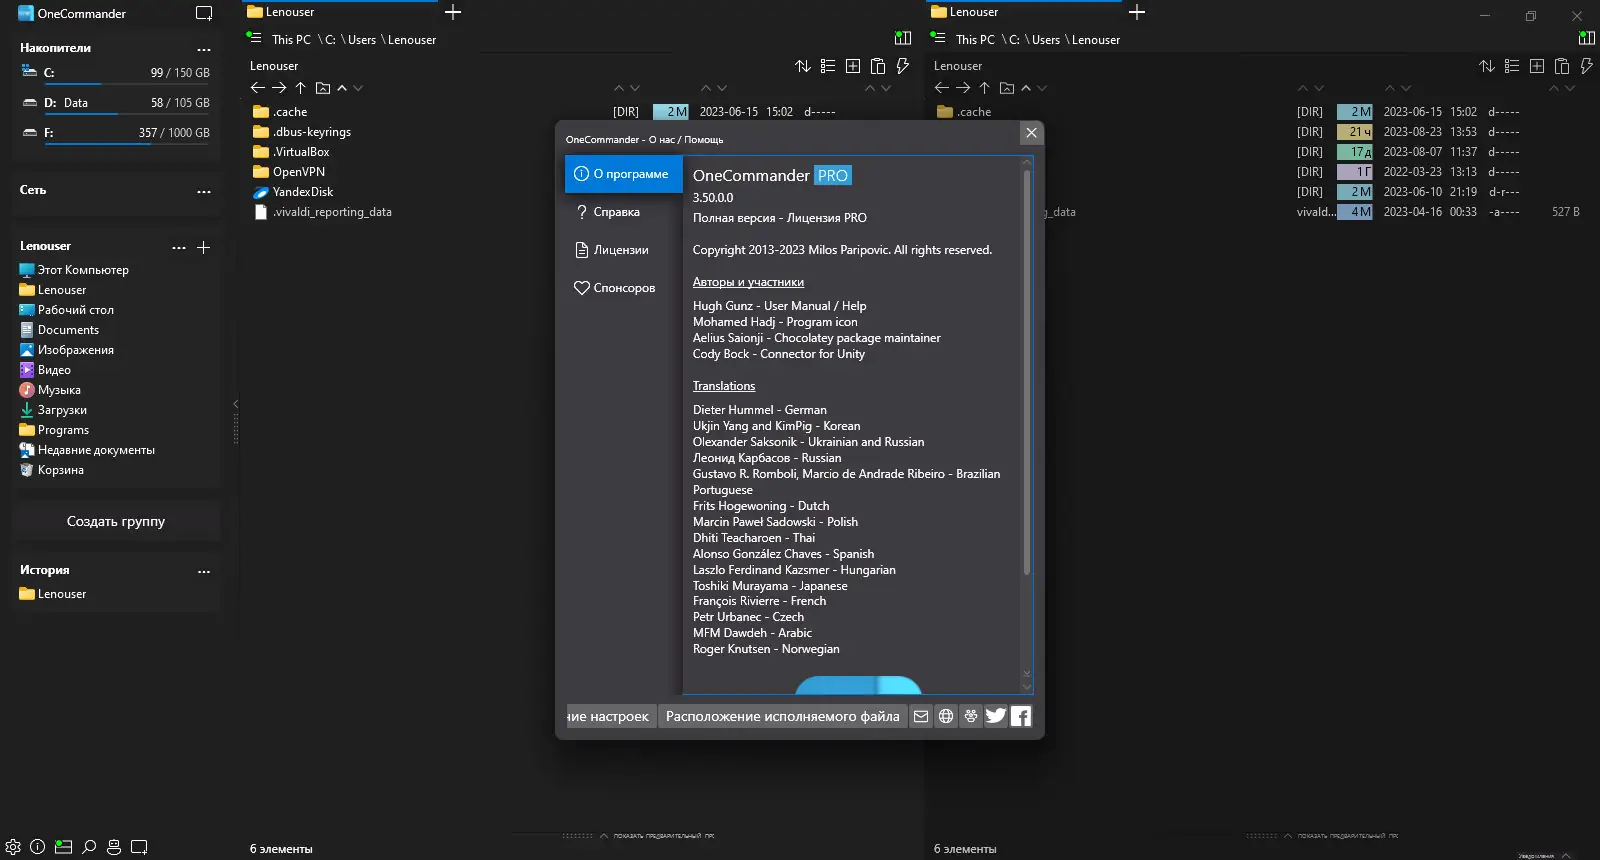The height and width of the screenshot is (860, 1600).
Task: Click 'Создать группу' button
Action: point(116,521)
